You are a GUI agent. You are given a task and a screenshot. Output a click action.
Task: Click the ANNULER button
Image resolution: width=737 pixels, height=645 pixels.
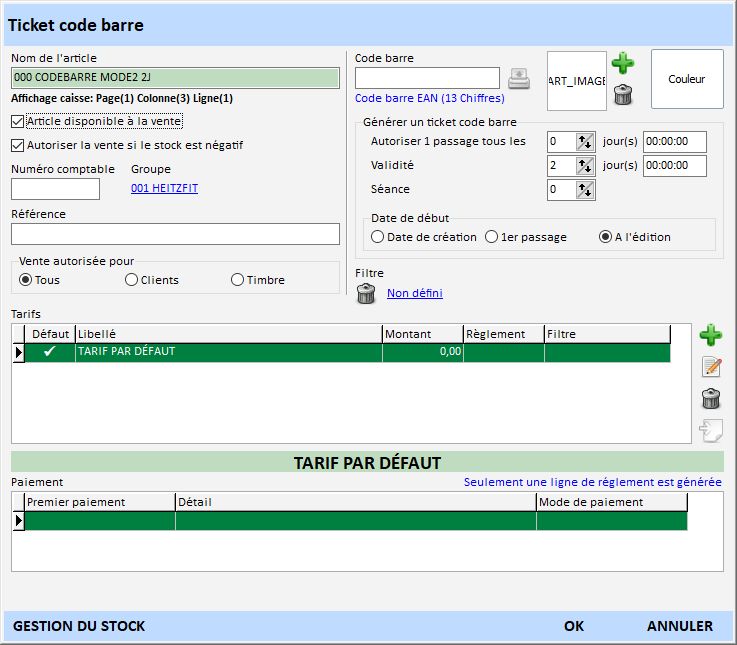[680, 626]
